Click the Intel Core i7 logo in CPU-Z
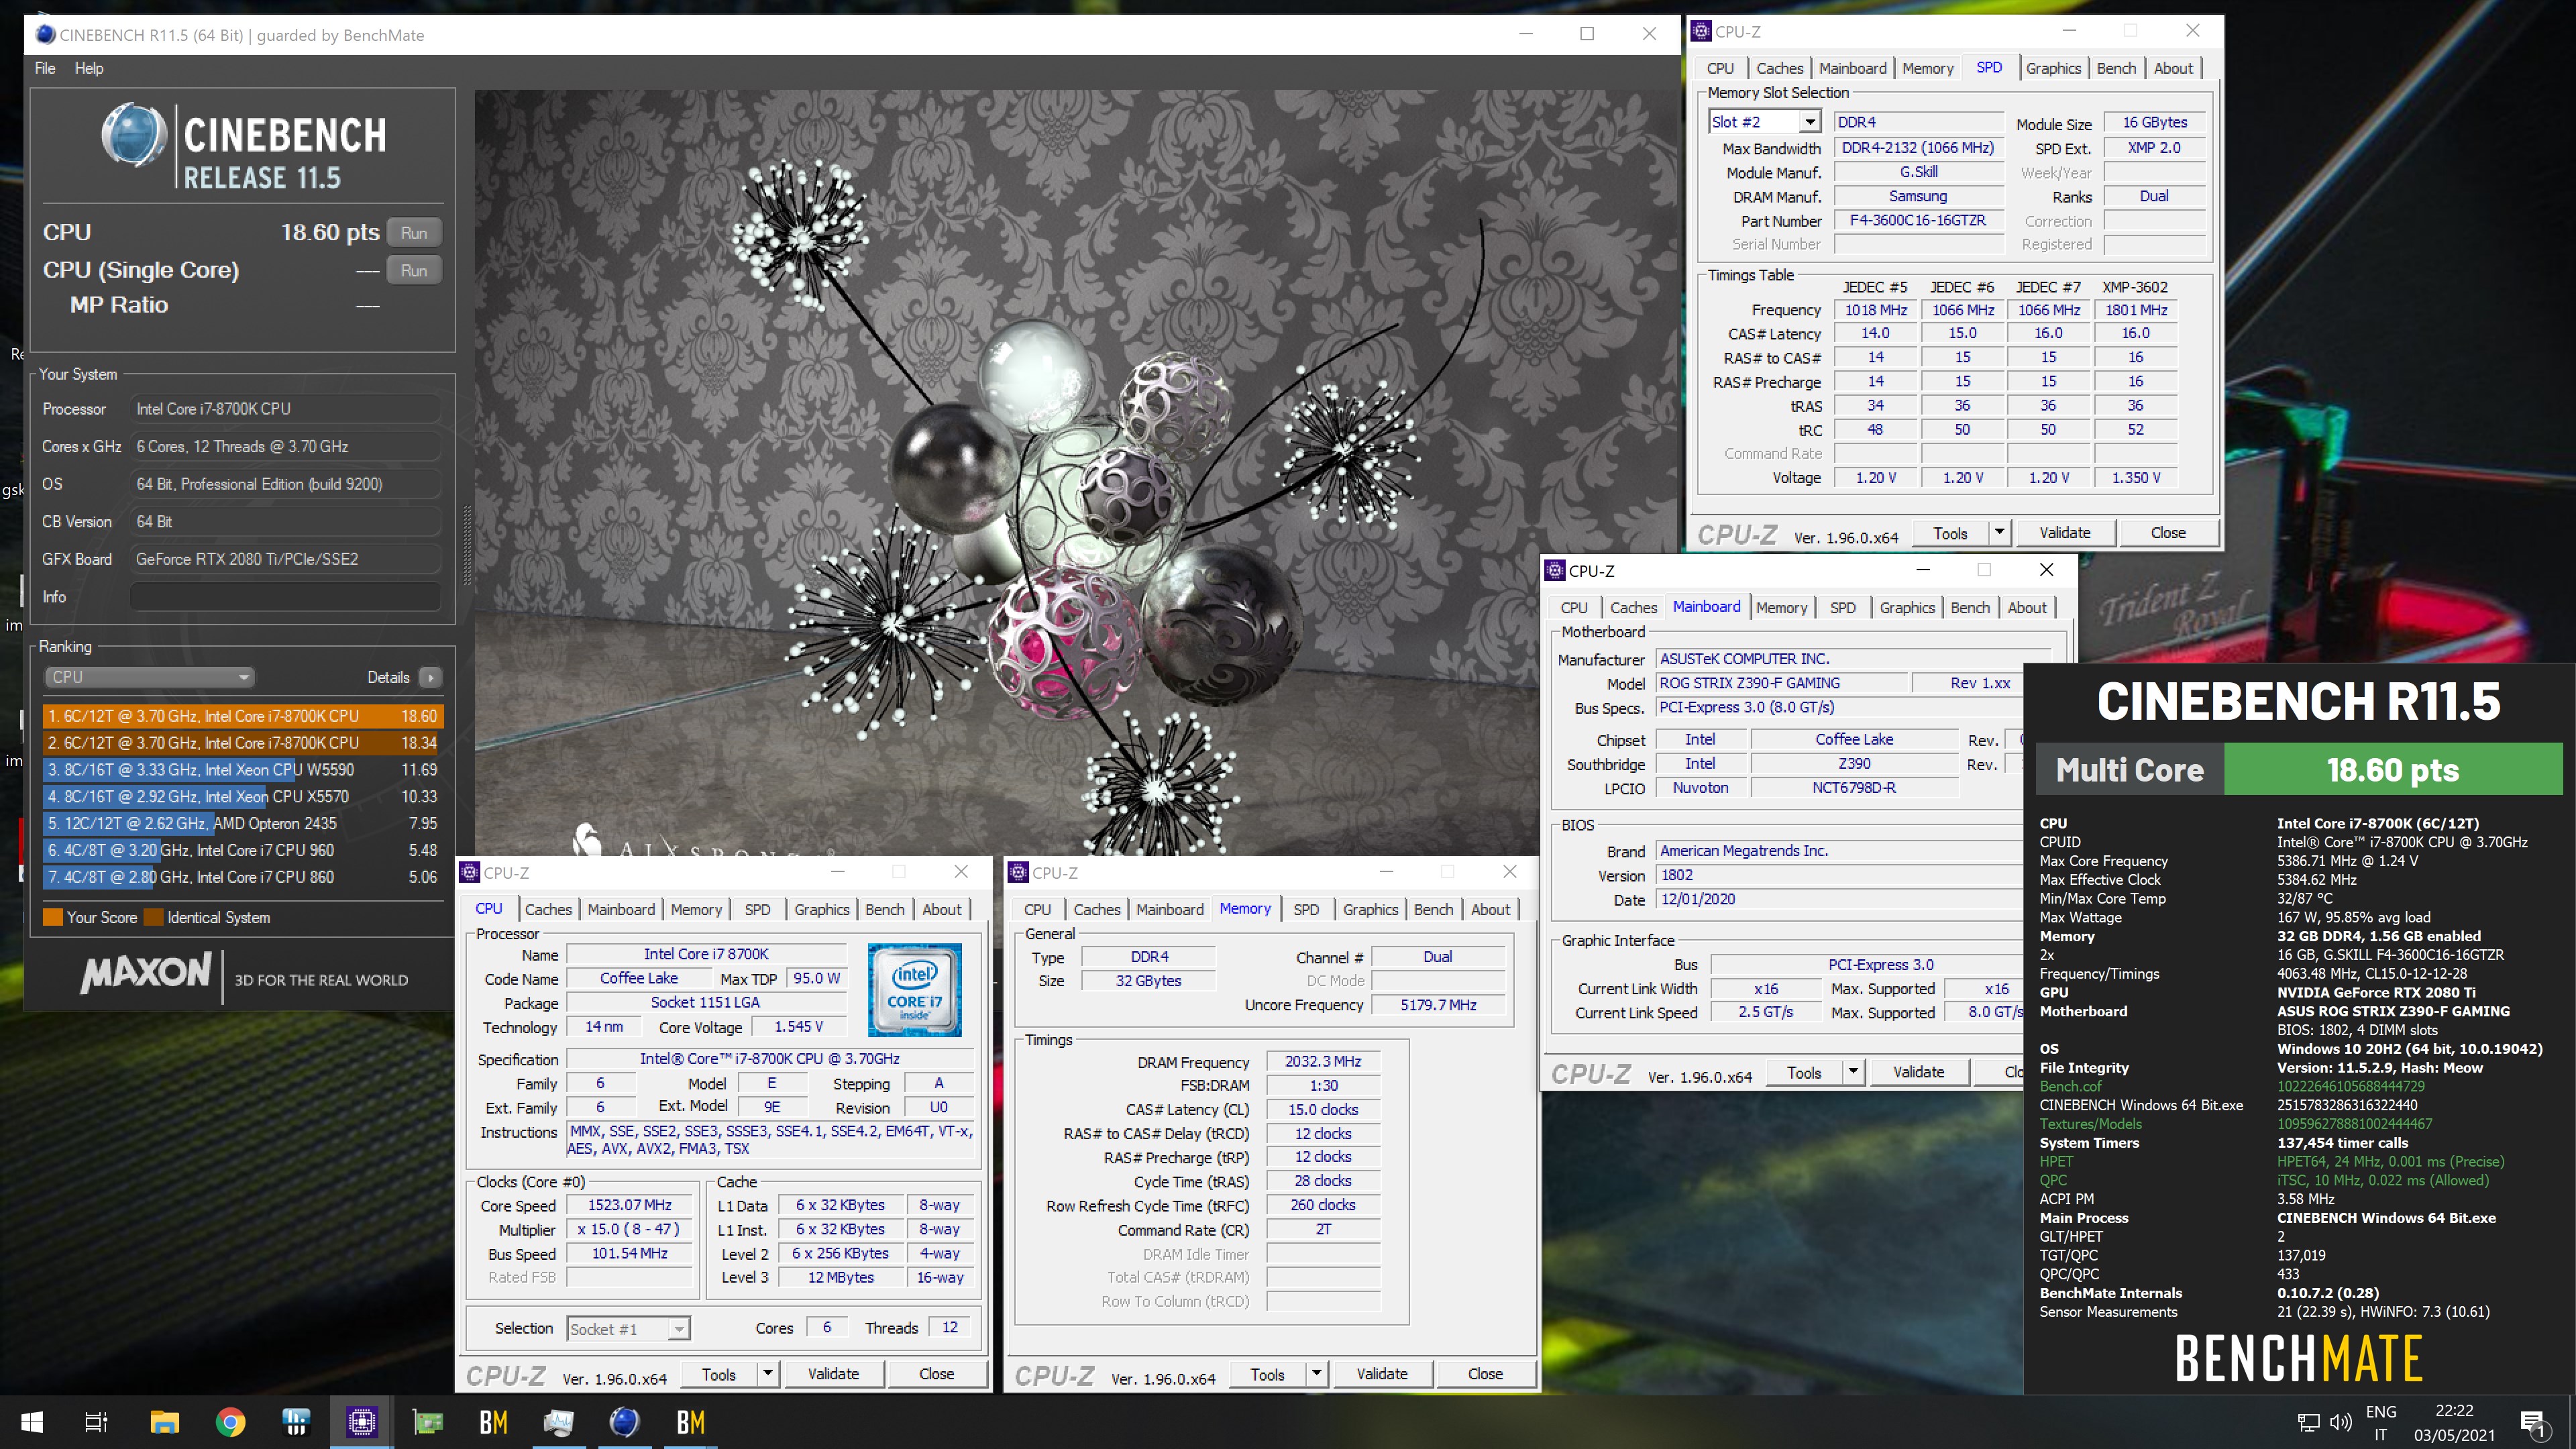The width and height of the screenshot is (2576, 1449). (914, 989)
